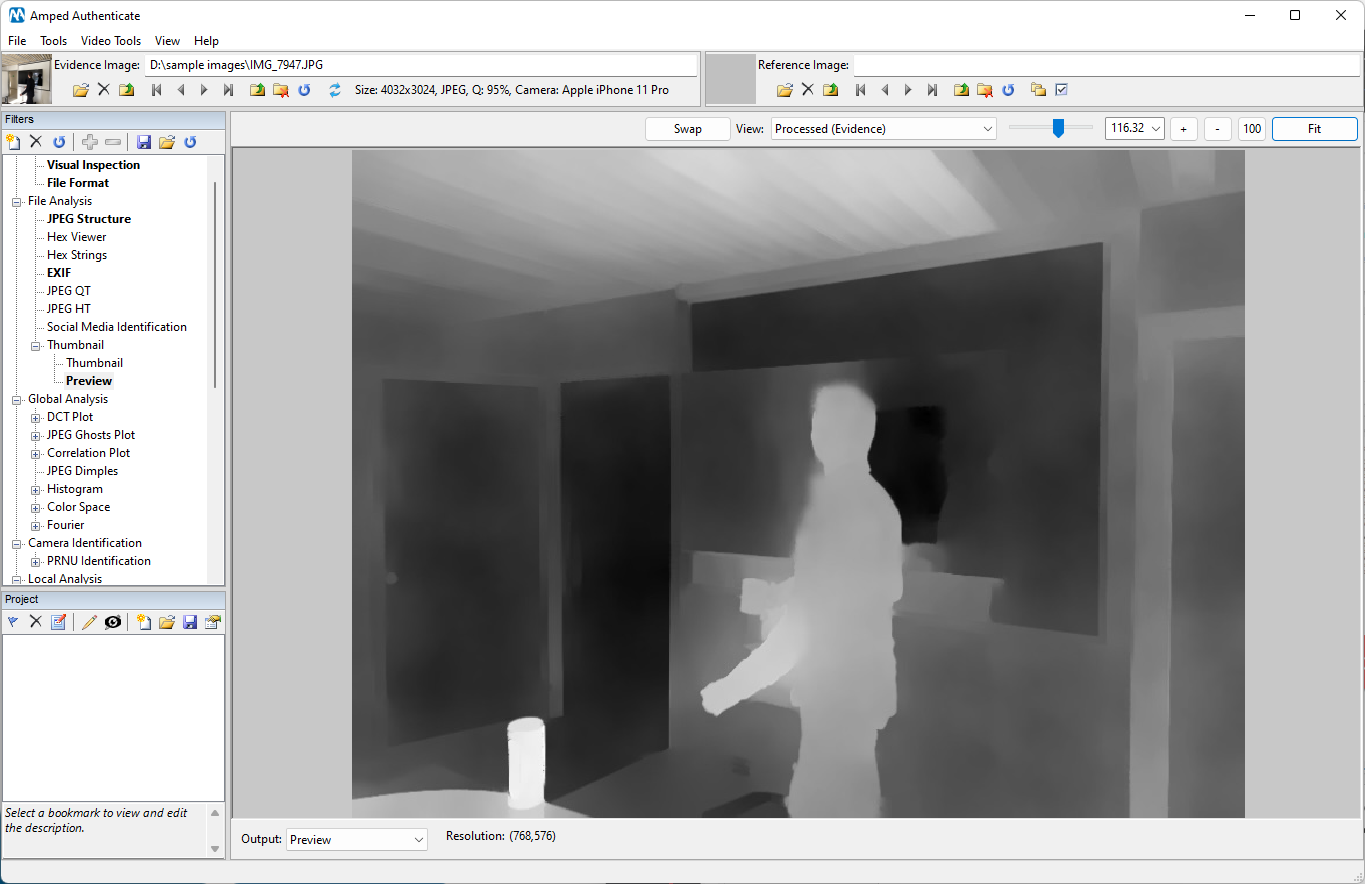This screenshot has width=1365, height=884.
Task: Click Swap to exchange evidence and reference views
Action: [687, 128]
